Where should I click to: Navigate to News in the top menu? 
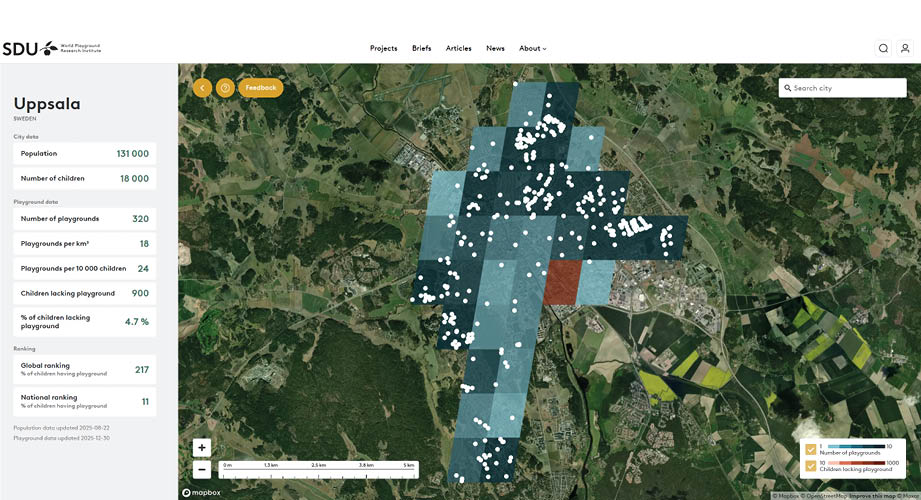[495, 48]
